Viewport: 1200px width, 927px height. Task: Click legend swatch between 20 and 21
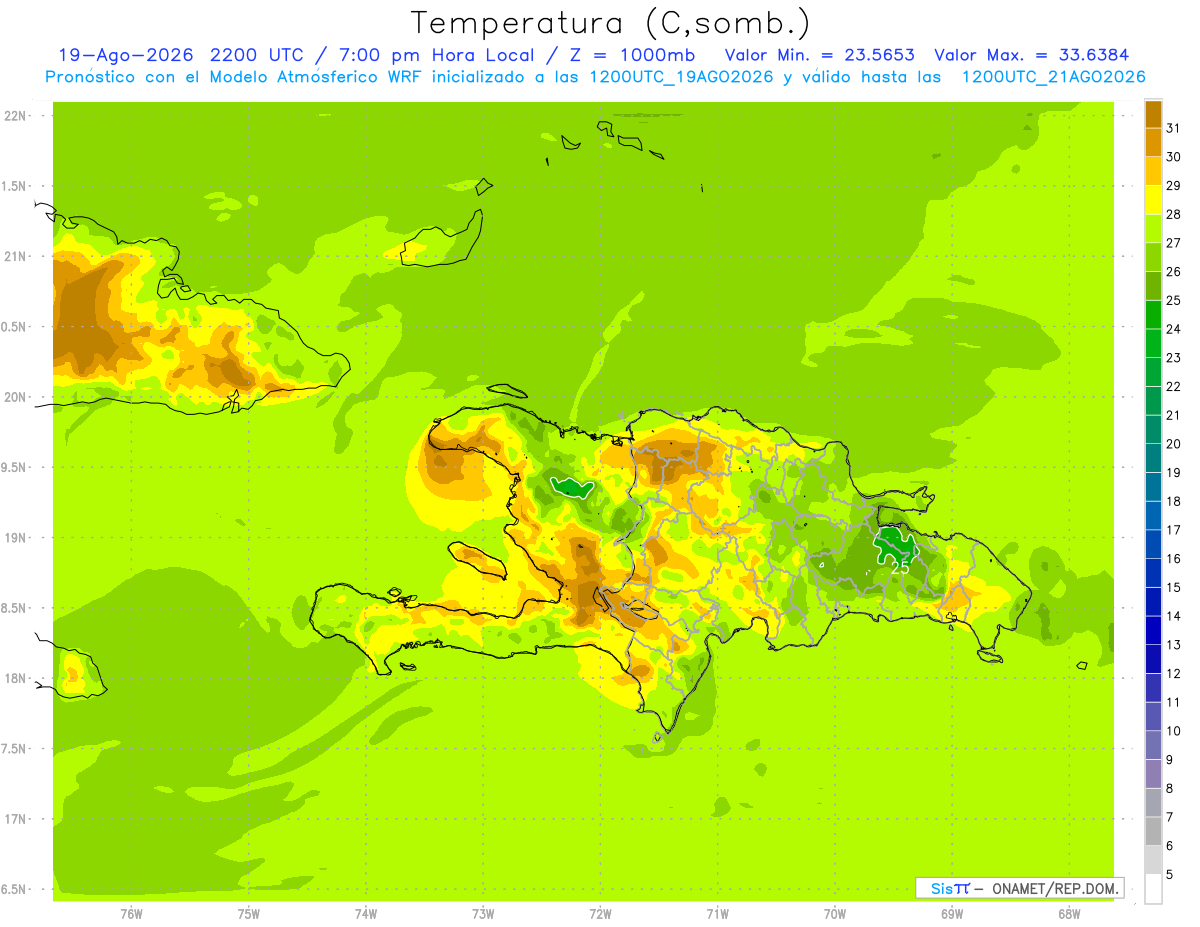tap(1153, 430)
